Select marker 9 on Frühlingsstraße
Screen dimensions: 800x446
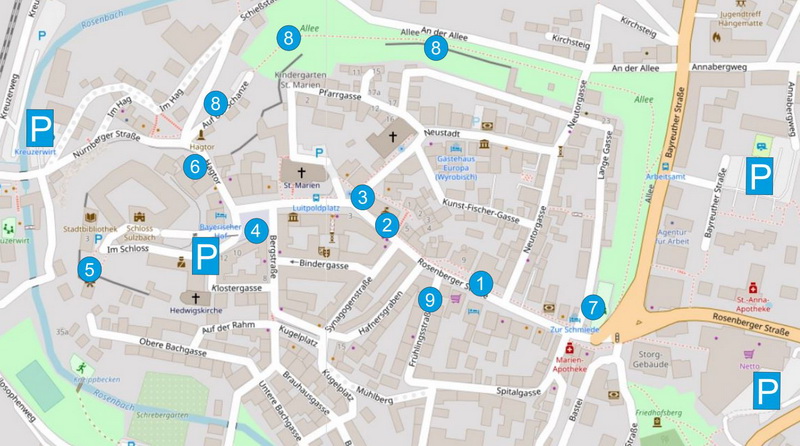[x=430, y=300]
